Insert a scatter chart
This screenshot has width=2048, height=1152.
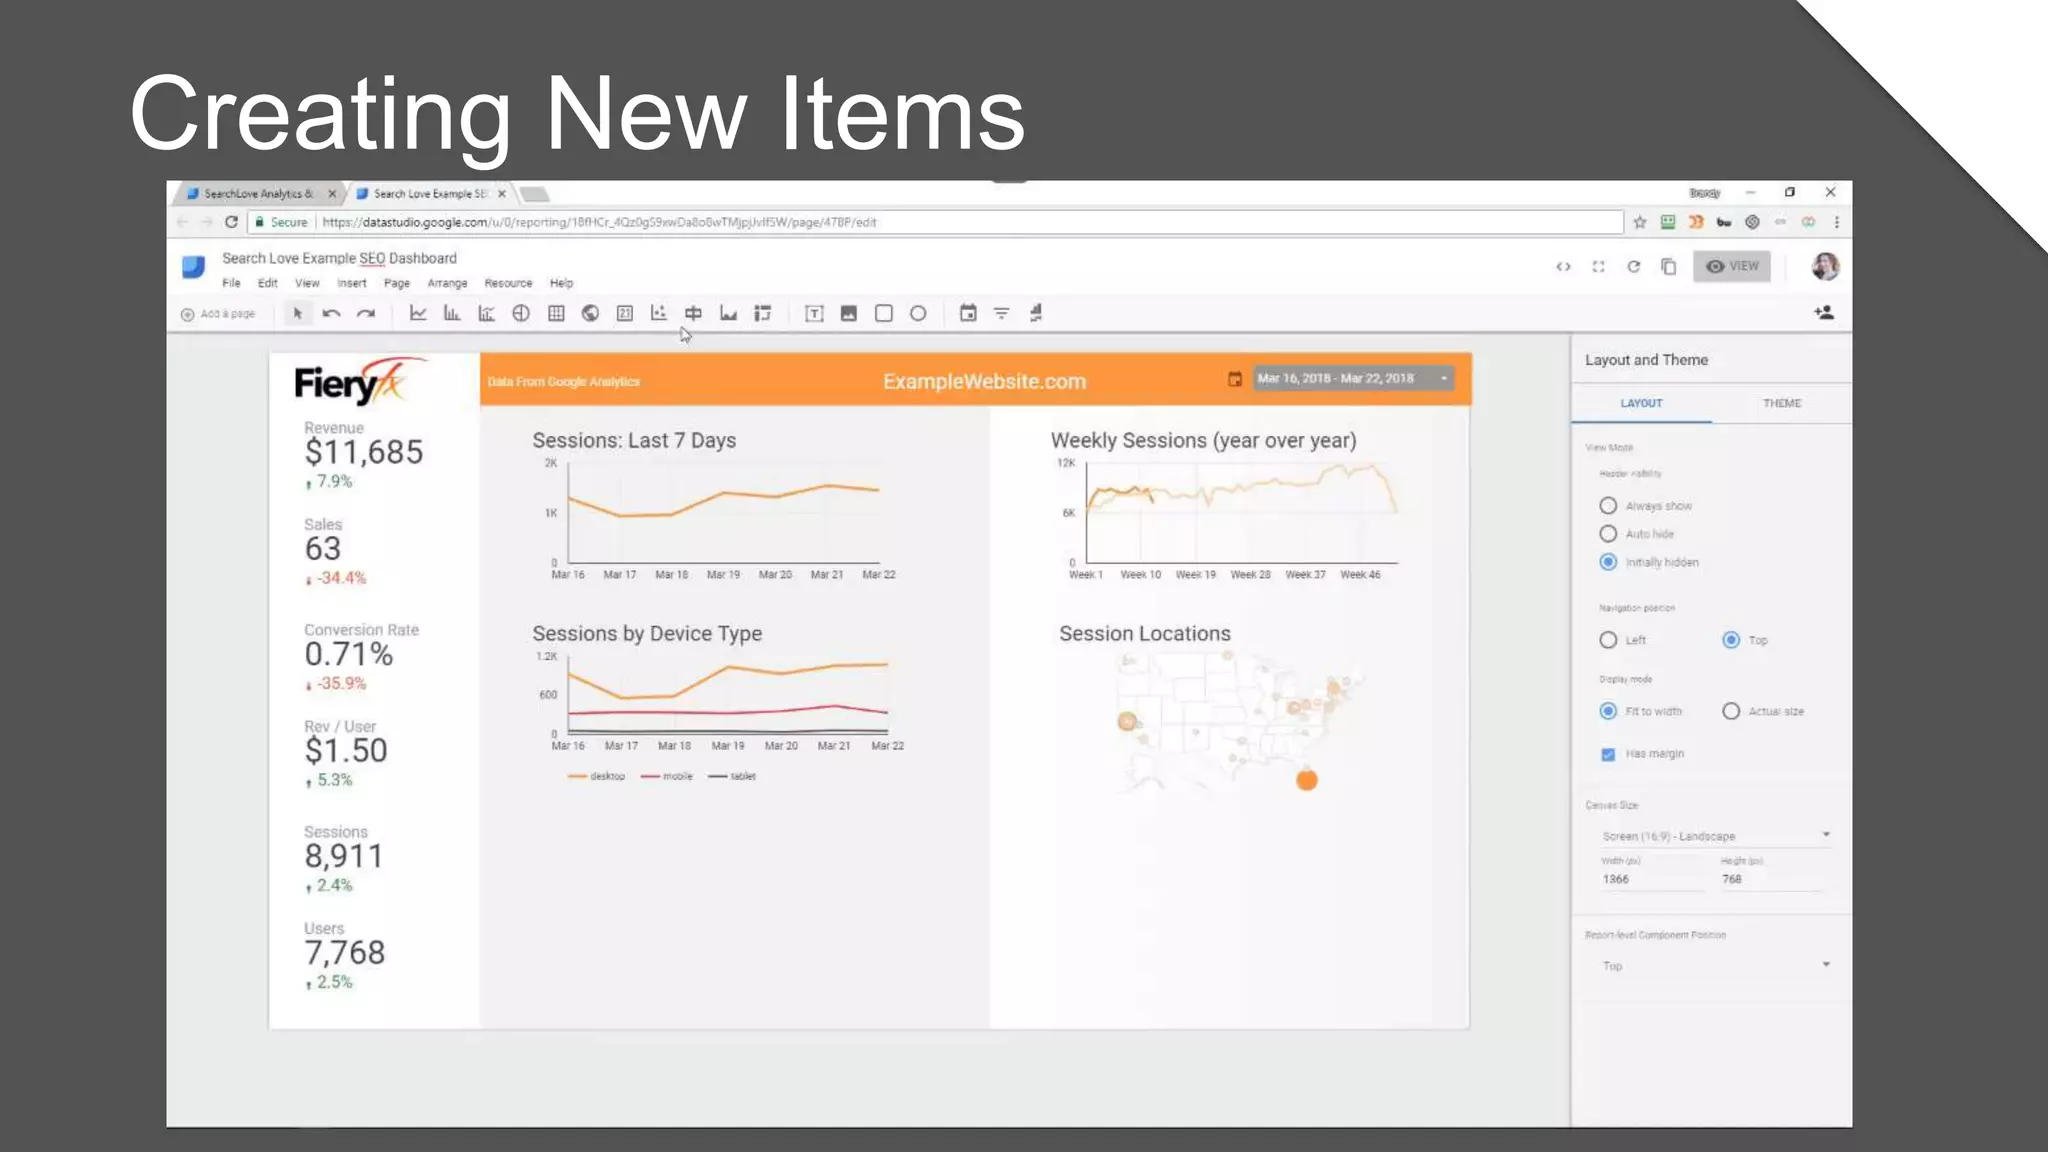tap(659, 314)
